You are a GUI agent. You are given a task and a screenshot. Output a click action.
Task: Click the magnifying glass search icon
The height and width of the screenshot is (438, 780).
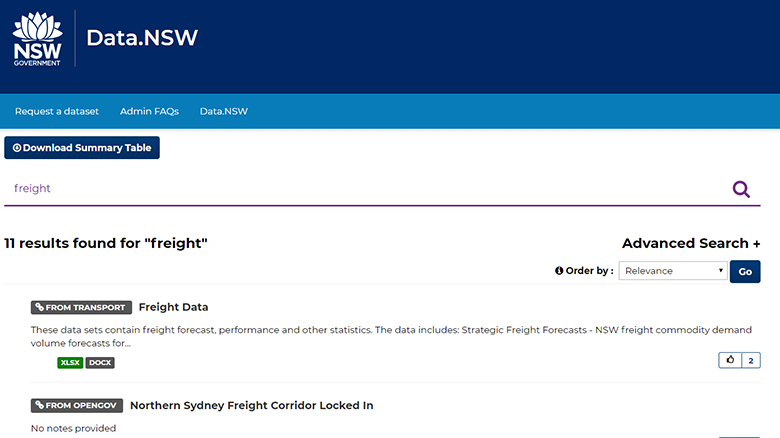click(741, 189)
